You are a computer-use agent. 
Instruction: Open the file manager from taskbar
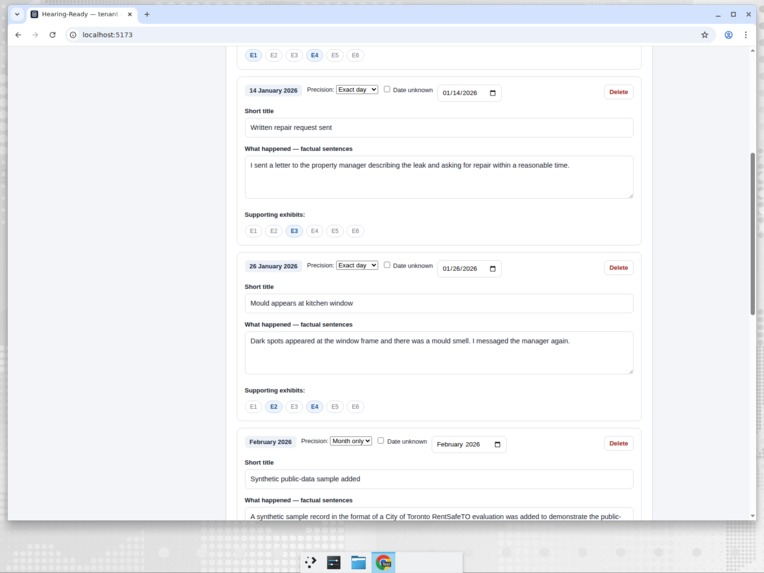[x=359, y=562]
